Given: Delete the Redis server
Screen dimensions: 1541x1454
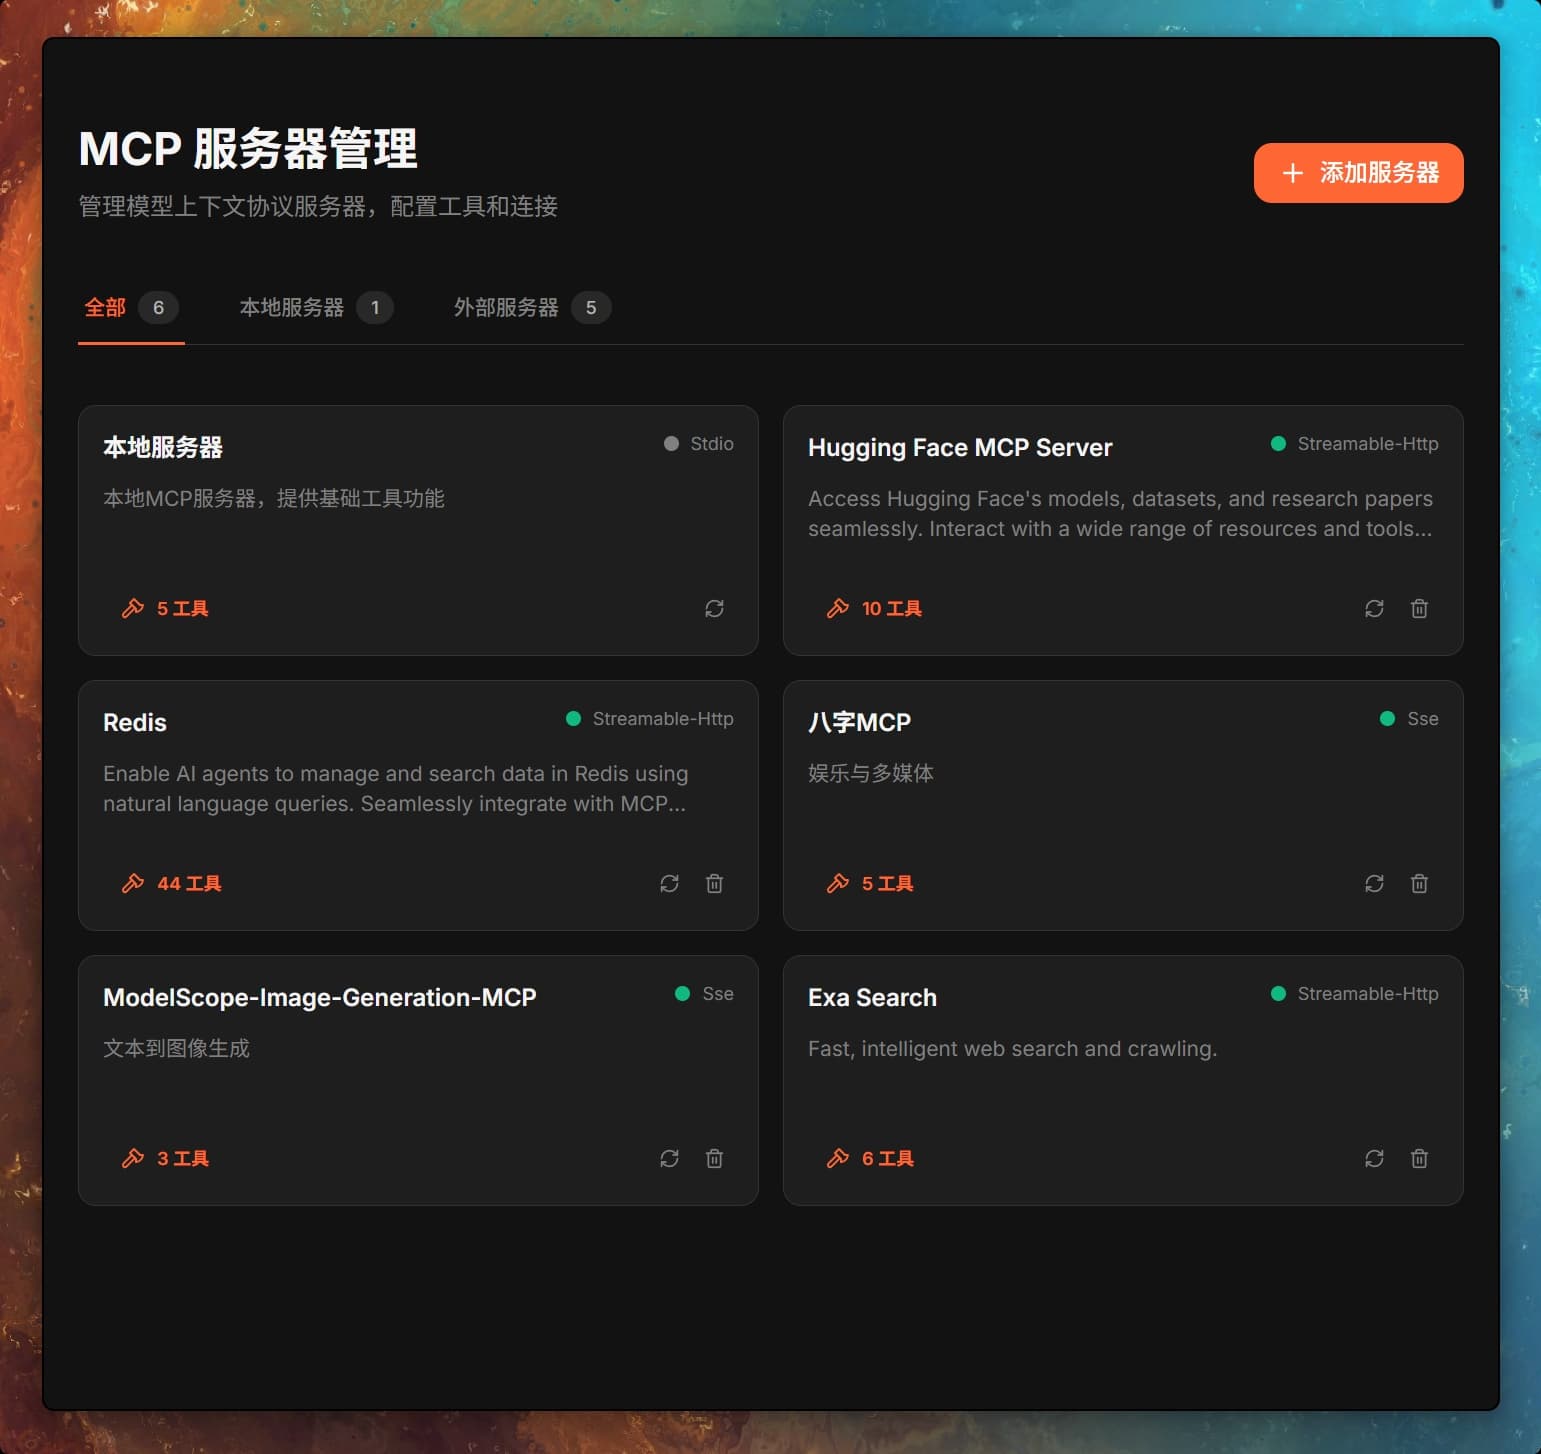Looking at the screenshot, I should (x=714, y=883).
